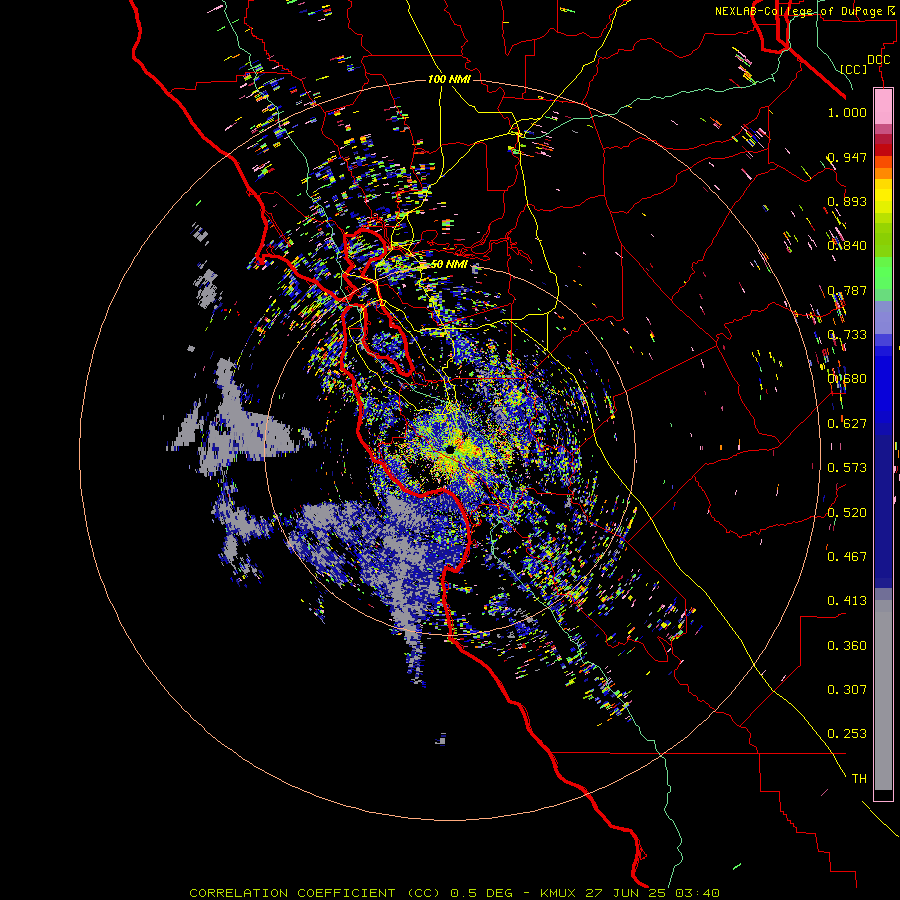Click the gray lower segment of the color bar
This screenshot has width=900, height=900.
pyautogui.click(x=883, y=695)
